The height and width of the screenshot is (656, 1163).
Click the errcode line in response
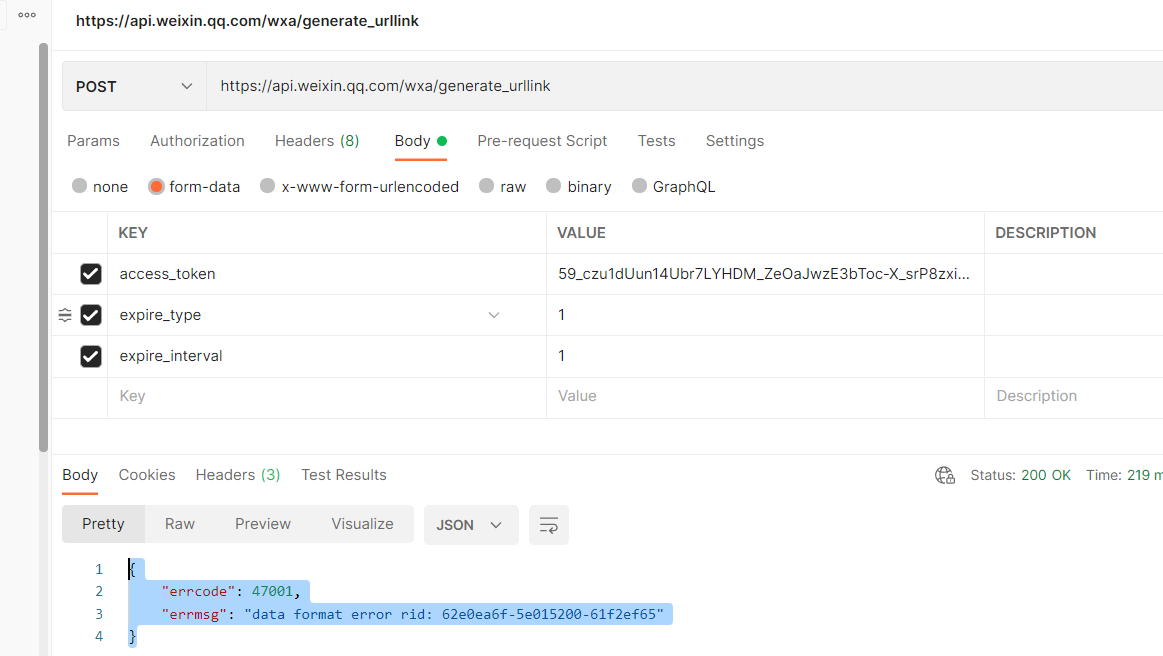pos(231,591)
